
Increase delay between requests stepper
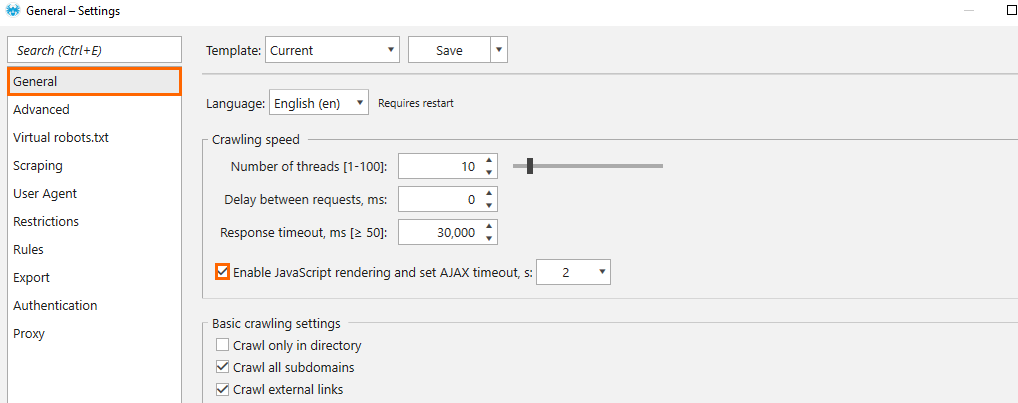[490, 194]
